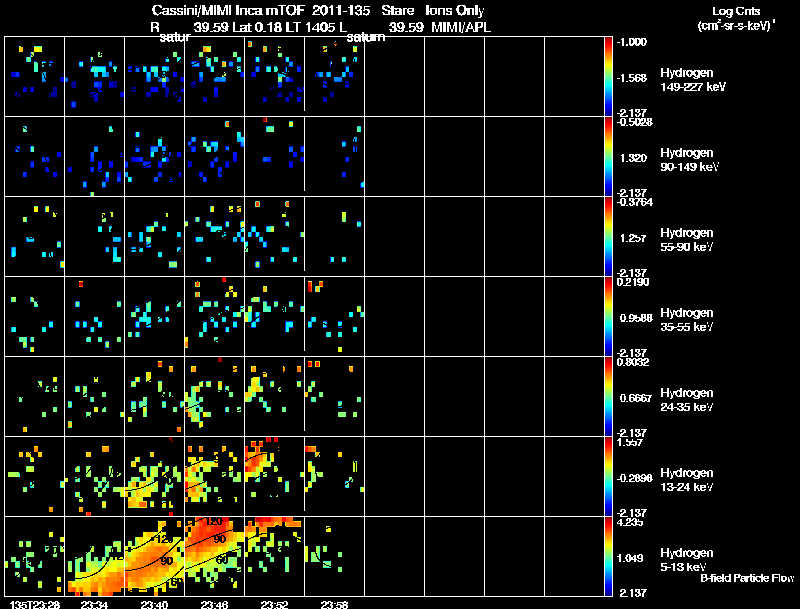Click the colorbar value '0.6667'

pyautogui.click(x=636, y=398)
